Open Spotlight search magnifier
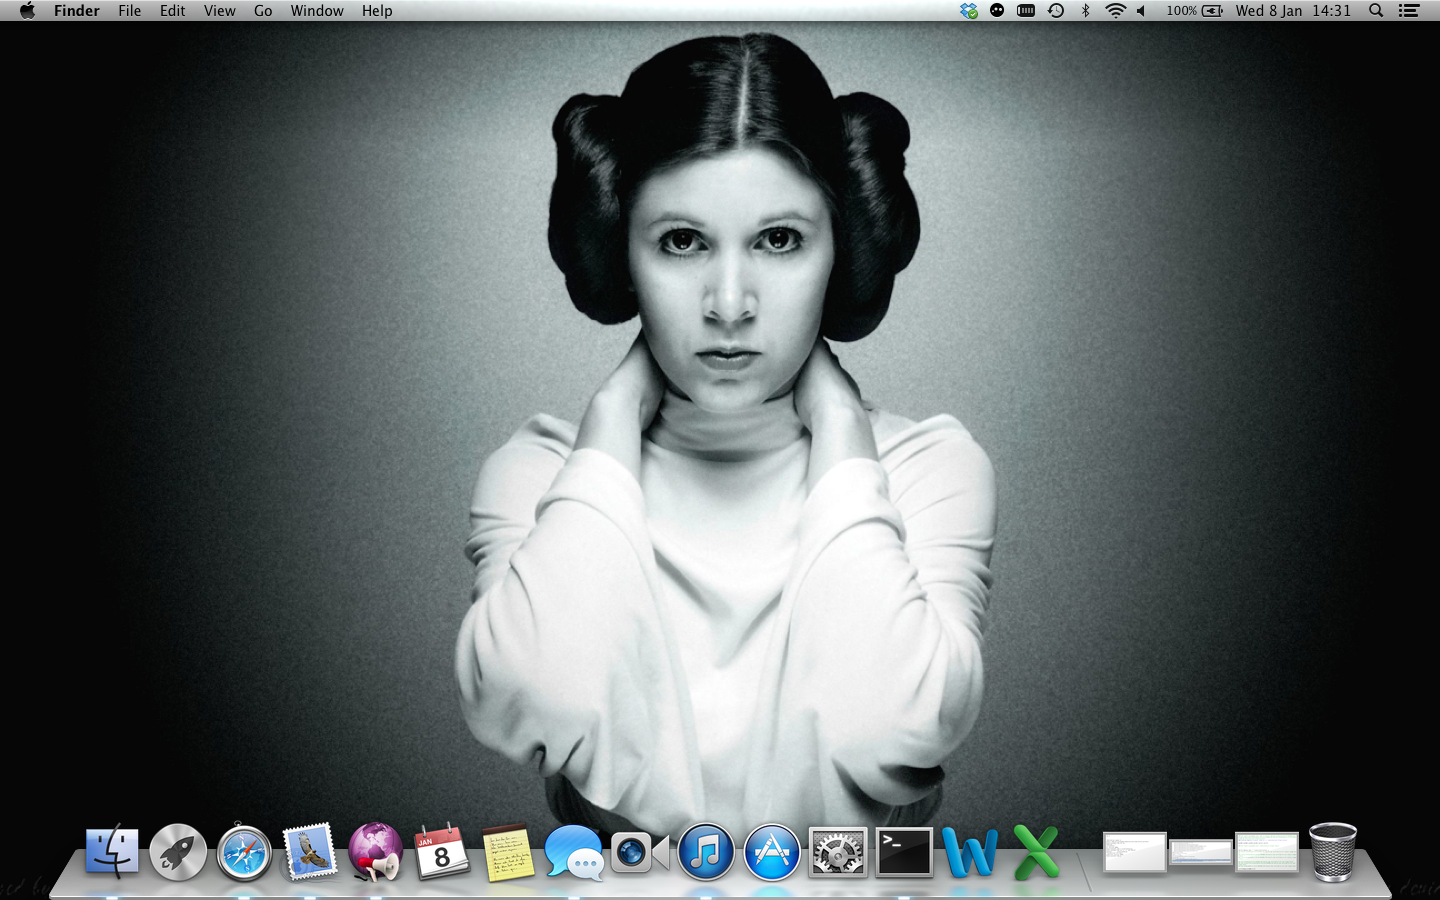 1376,11
